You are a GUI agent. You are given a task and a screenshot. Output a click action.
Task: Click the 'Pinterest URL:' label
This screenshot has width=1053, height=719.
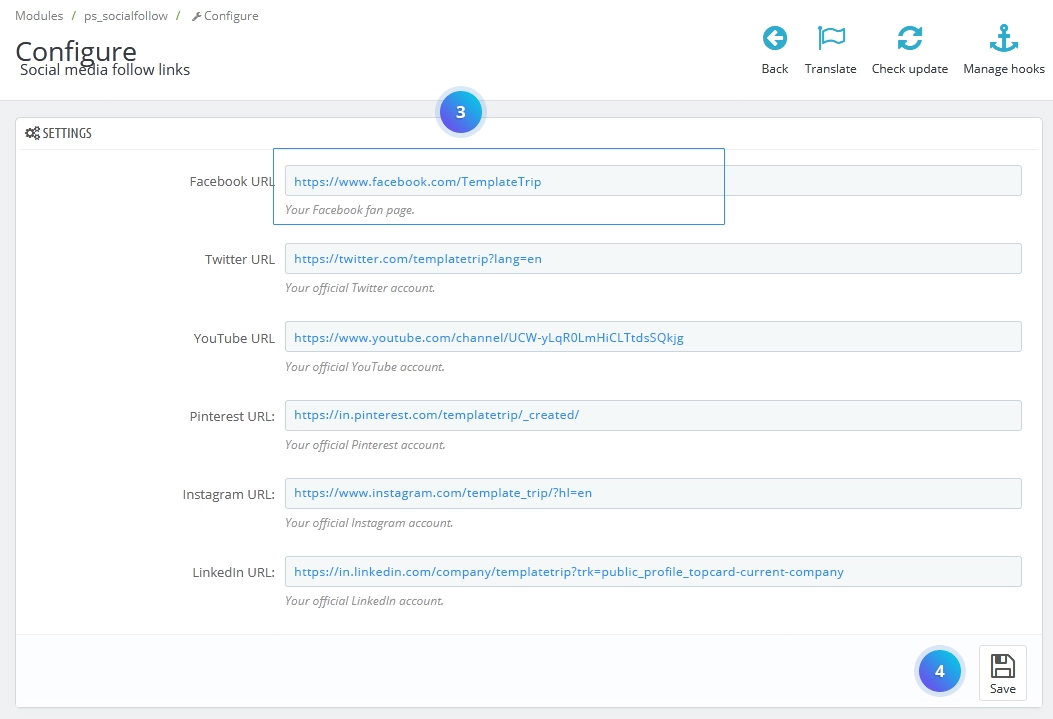[232, 416]
